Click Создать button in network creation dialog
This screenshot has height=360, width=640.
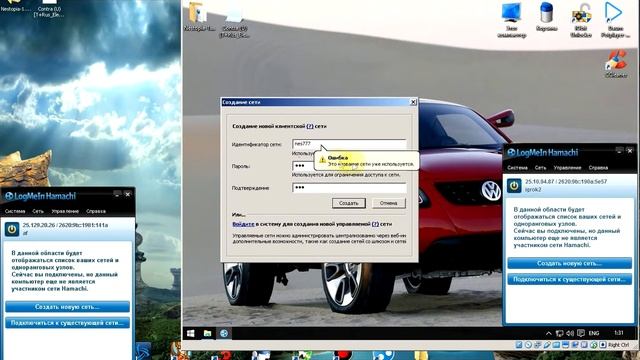(x=349, y=203)
